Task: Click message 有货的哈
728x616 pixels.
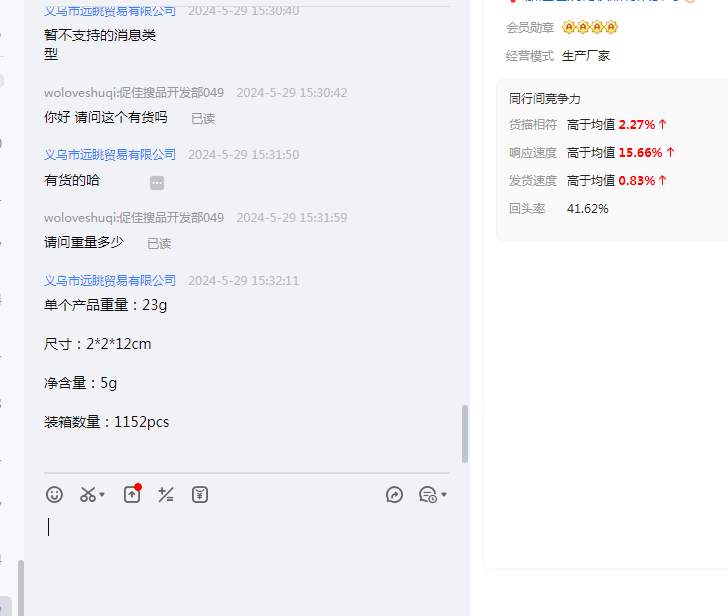Action: 72,180
